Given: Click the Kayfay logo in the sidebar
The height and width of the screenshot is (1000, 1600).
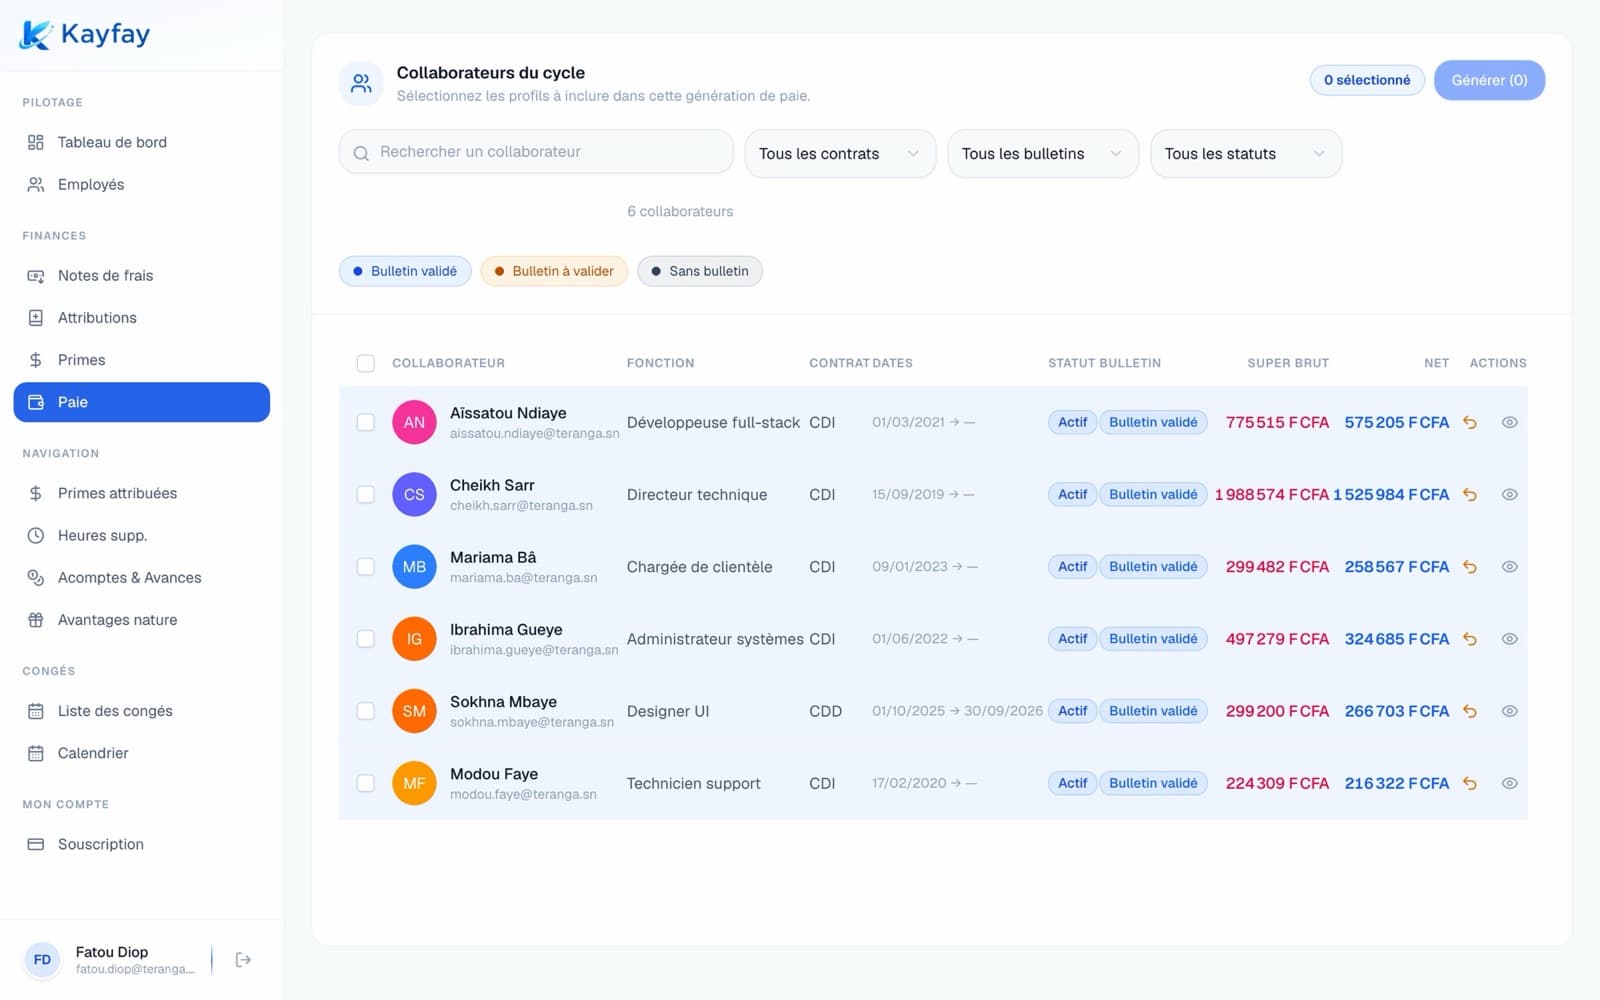Looking at the screenshot, I should 85,34.
